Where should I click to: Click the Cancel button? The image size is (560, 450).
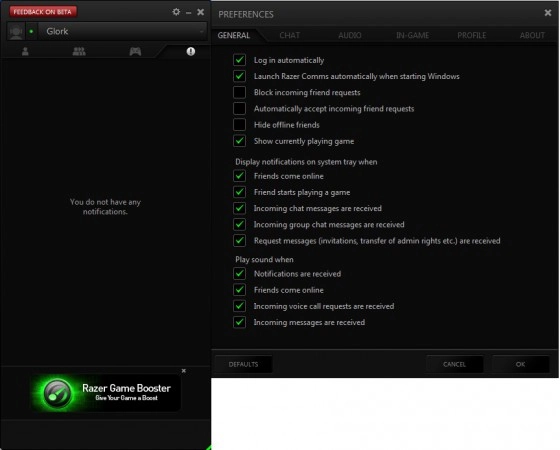tap(454, 364)
